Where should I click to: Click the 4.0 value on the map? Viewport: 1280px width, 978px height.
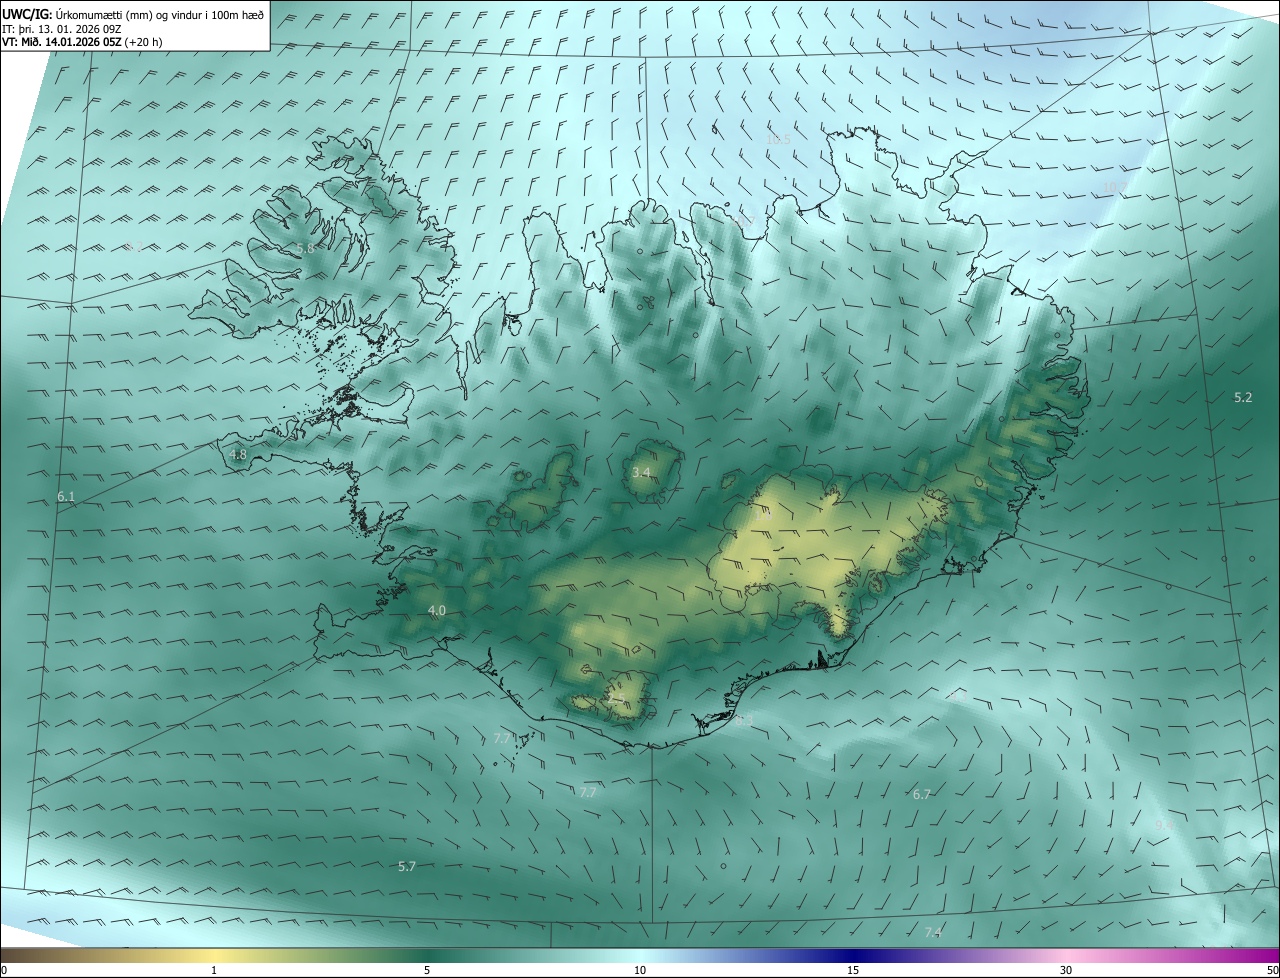[x=437, y=610]
